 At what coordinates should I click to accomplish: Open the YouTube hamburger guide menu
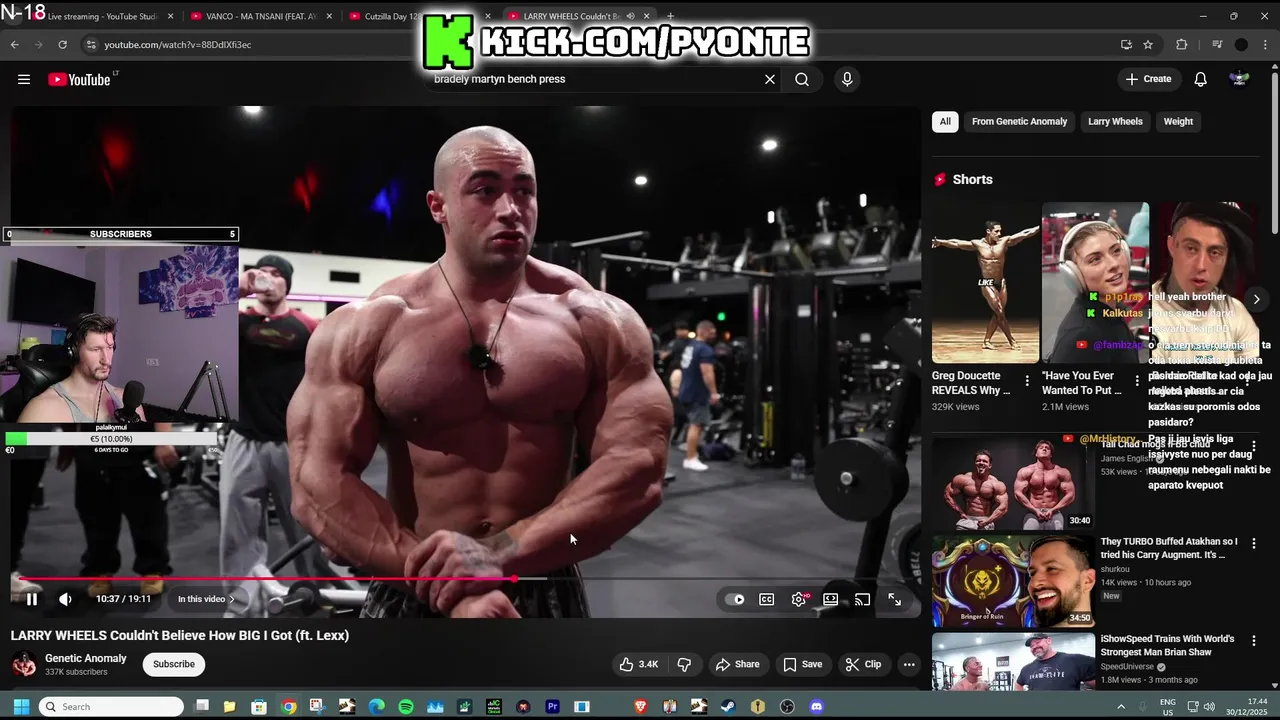(x=24, y=79)
